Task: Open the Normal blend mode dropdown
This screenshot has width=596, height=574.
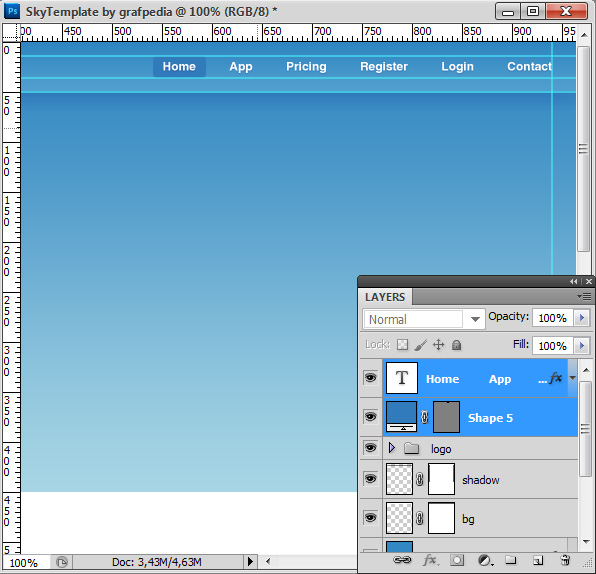Action: click(424, 319)
